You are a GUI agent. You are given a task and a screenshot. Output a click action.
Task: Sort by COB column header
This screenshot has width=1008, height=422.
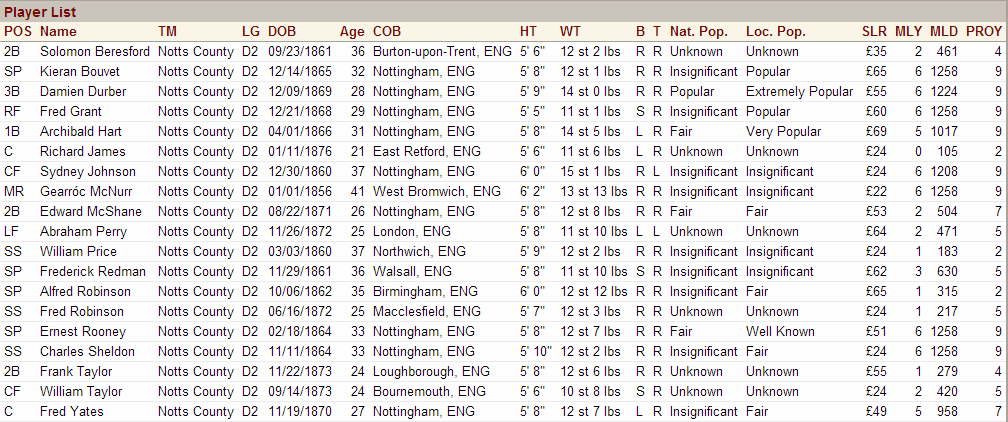[x=387, y=32]
